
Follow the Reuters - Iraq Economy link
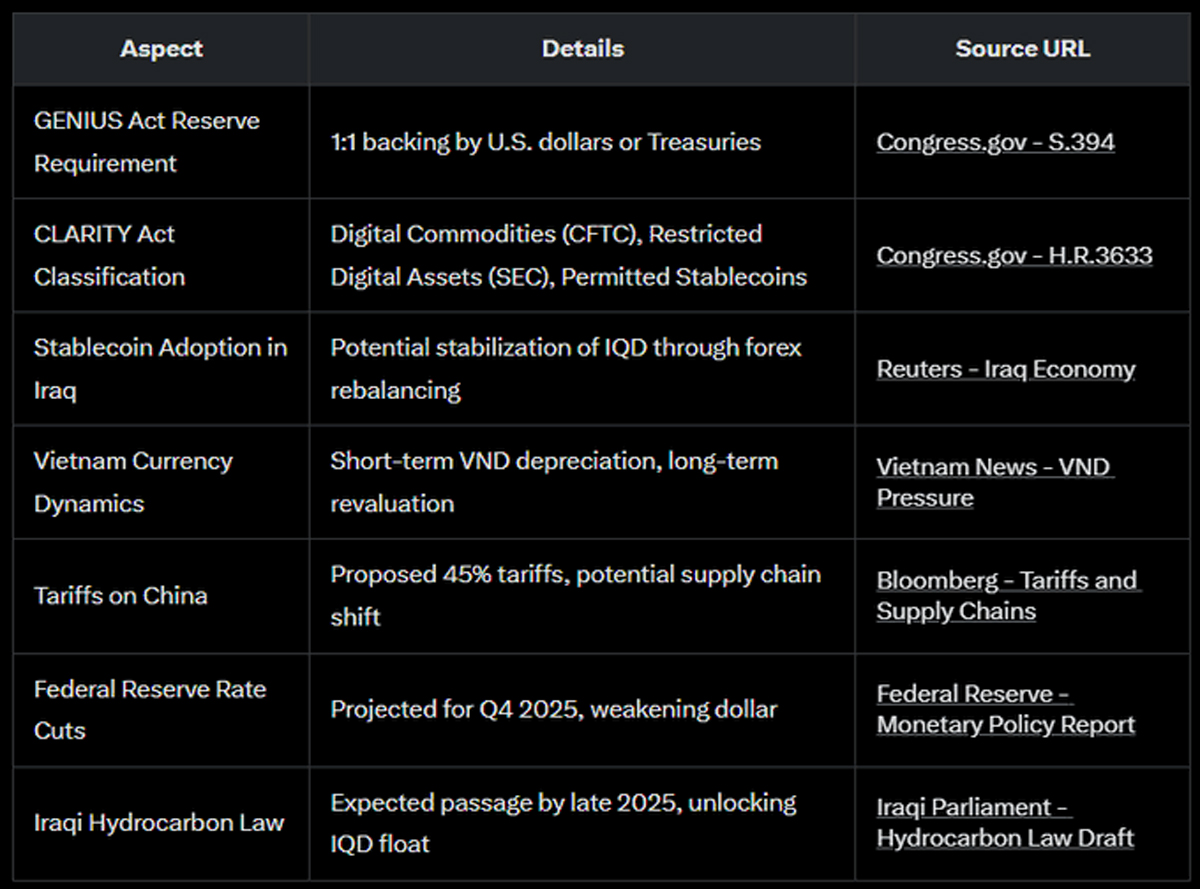(1005, 369)
